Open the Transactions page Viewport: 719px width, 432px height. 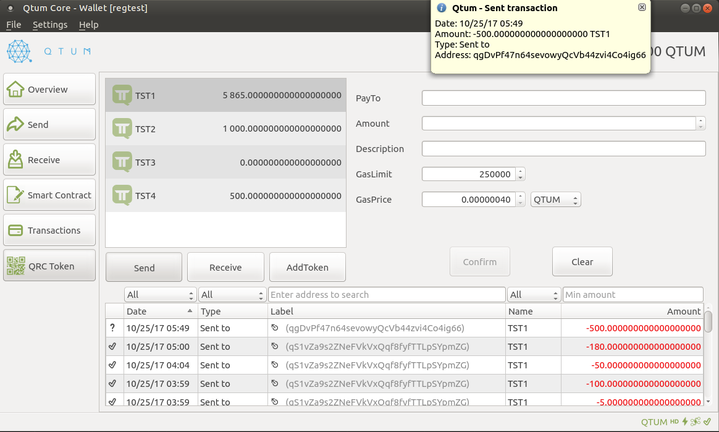pos(50,230)
